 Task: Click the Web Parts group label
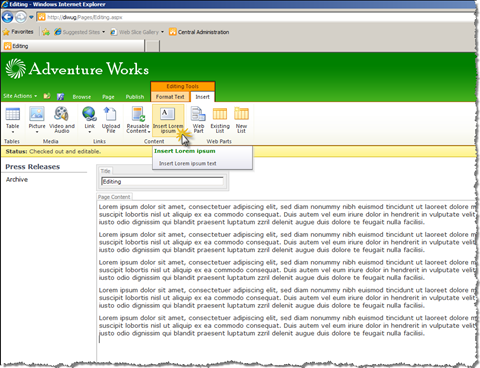[x=219, y=141]
